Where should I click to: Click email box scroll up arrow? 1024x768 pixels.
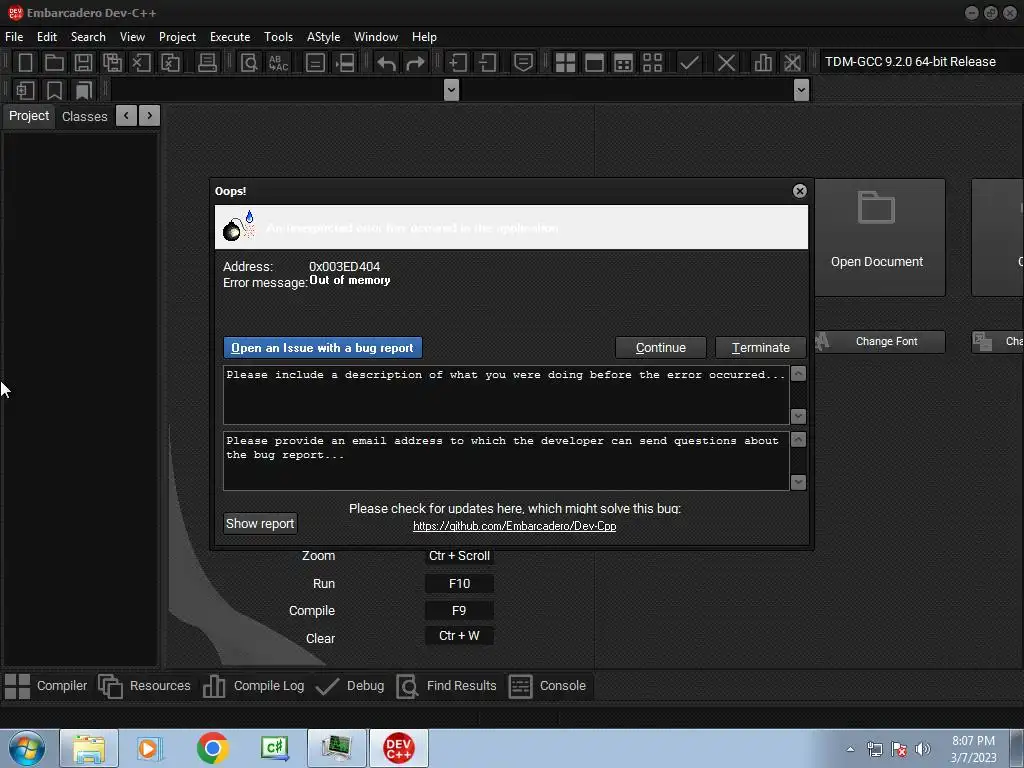click(x=798, y=440)
